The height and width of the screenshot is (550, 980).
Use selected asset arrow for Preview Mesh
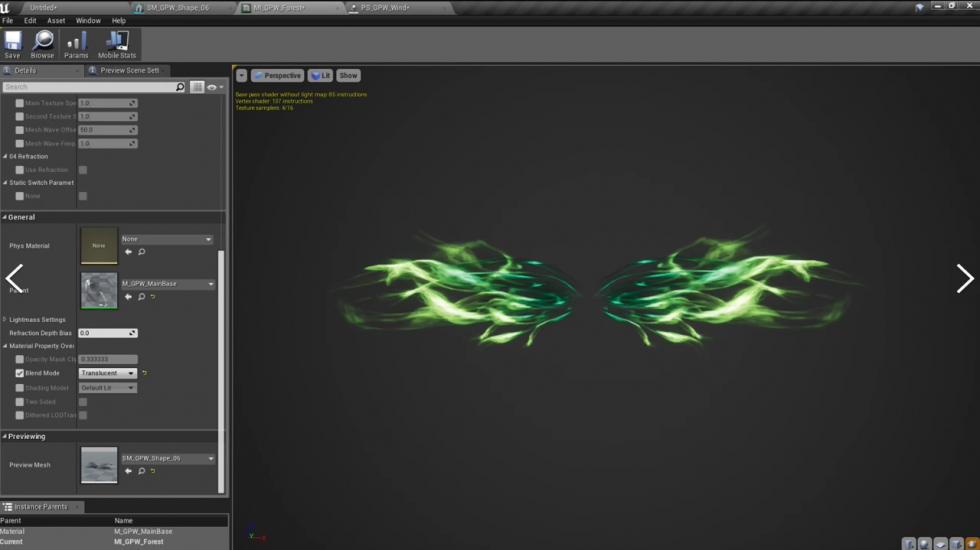click(128, 471)
